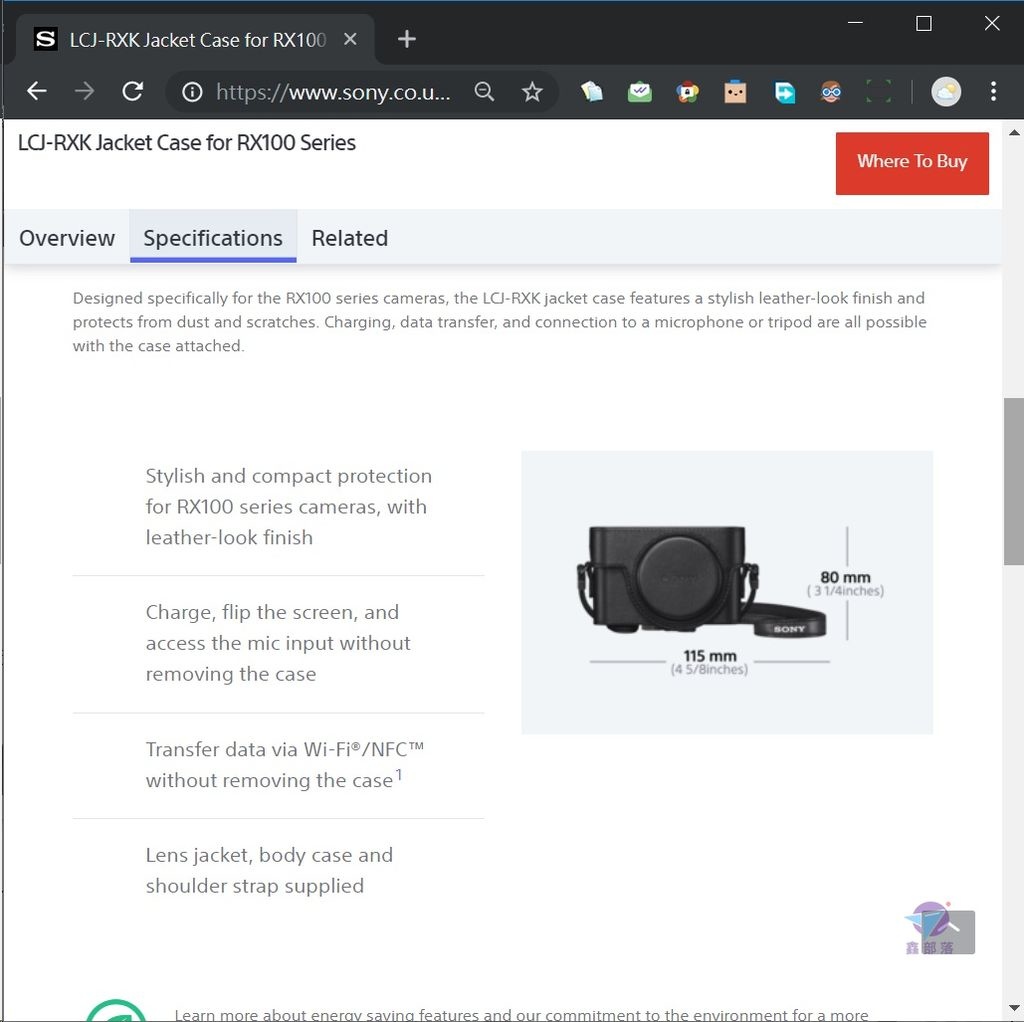This screenshot has width=1024, height=1022.
Task: Open the Chrome profile avatar
Action: click(x=946, y=92)
